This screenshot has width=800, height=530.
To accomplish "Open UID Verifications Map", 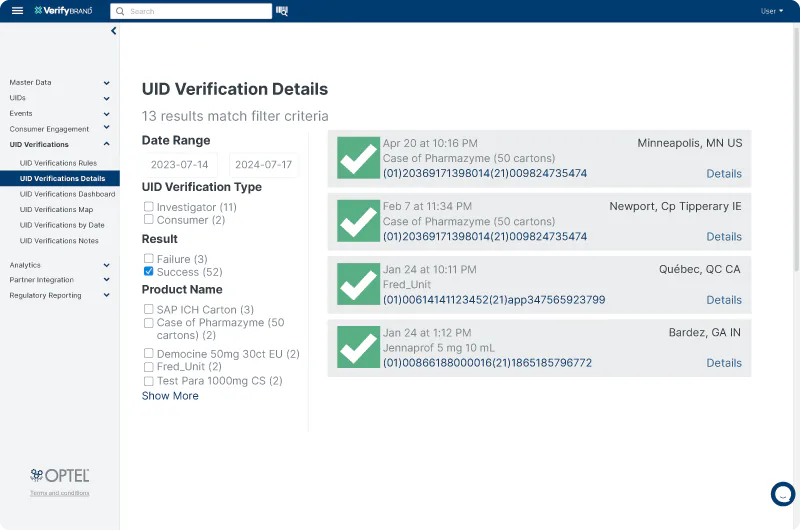I will (56, 209).
